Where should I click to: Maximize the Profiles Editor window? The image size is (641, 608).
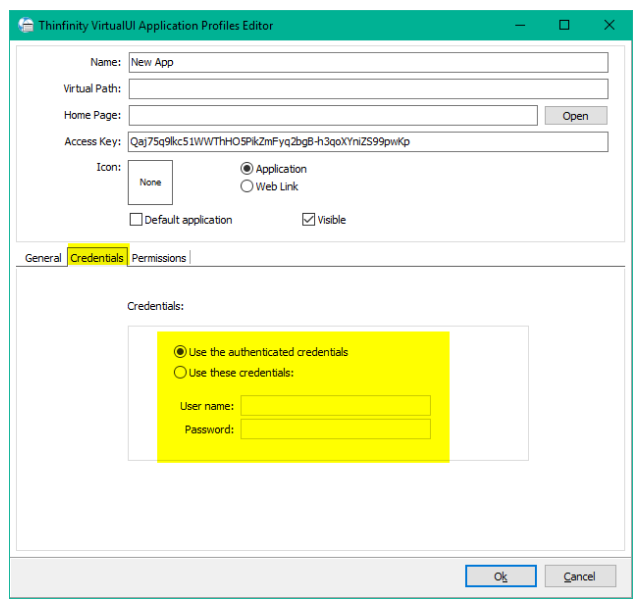click(564, 25)
